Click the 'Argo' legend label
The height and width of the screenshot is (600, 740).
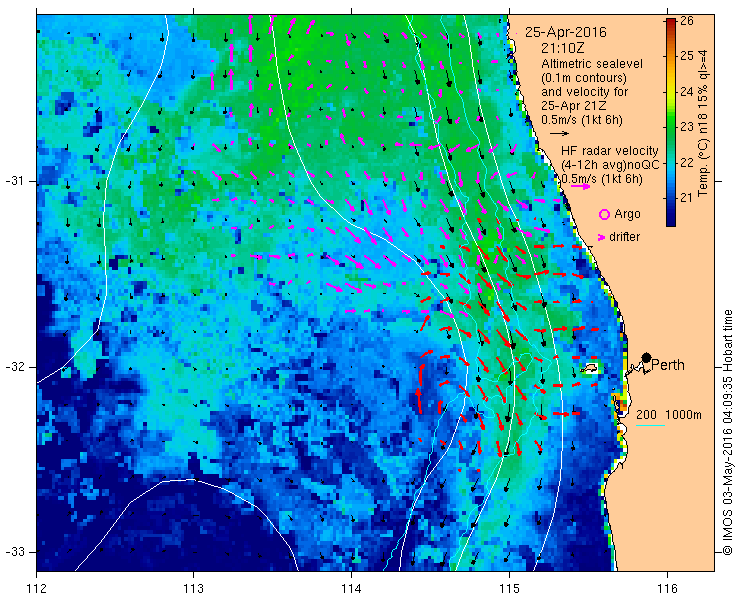tap(627, 214)
